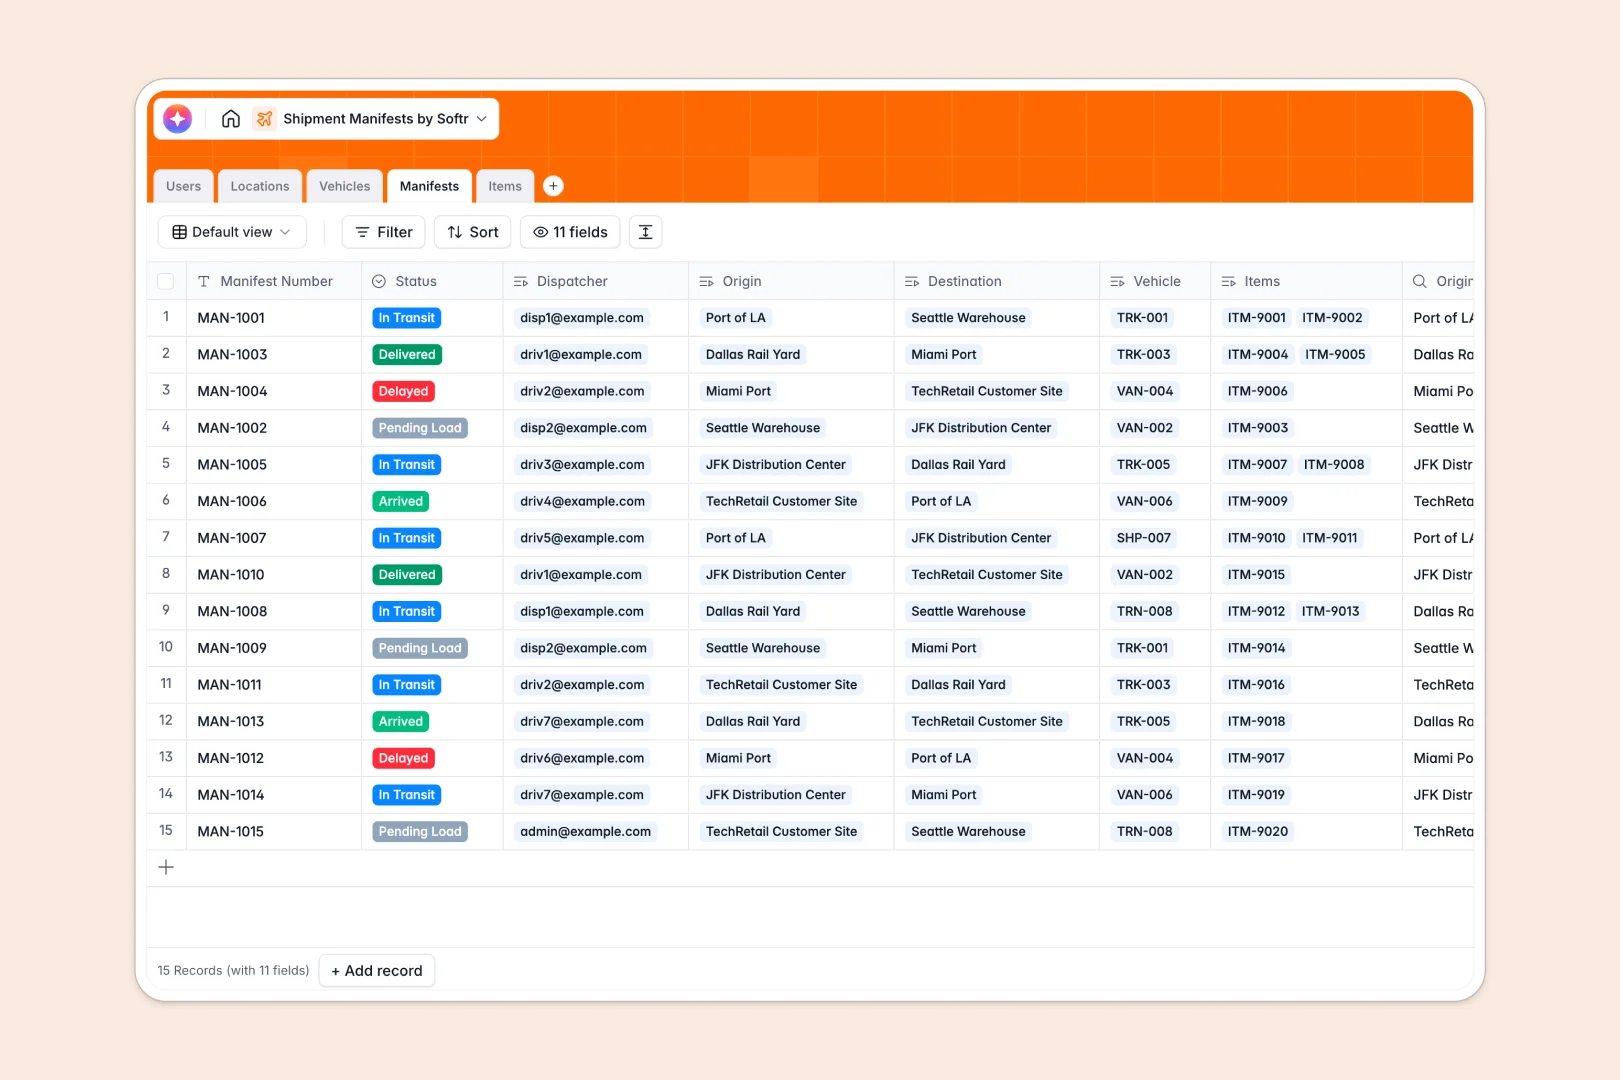Click the Arrived badge for MAN-1013
Viewport: 1620px width, 1080px height.
pyautogui.click(x=401, y=721)
